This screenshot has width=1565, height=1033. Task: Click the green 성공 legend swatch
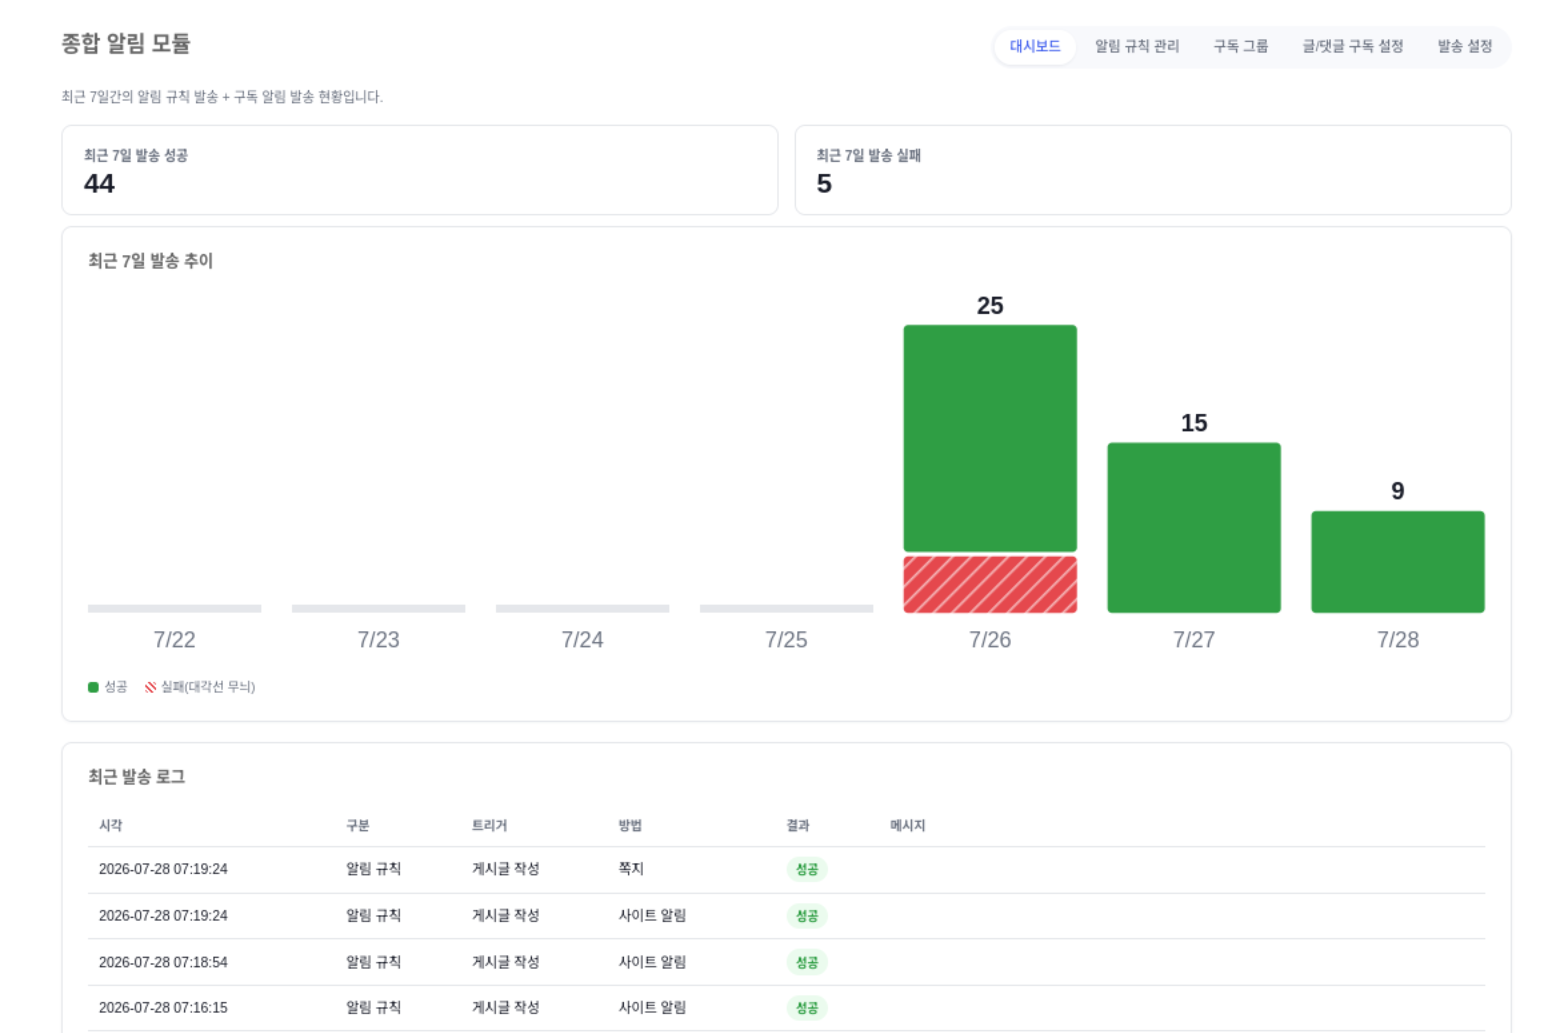(x=93, y=687)
